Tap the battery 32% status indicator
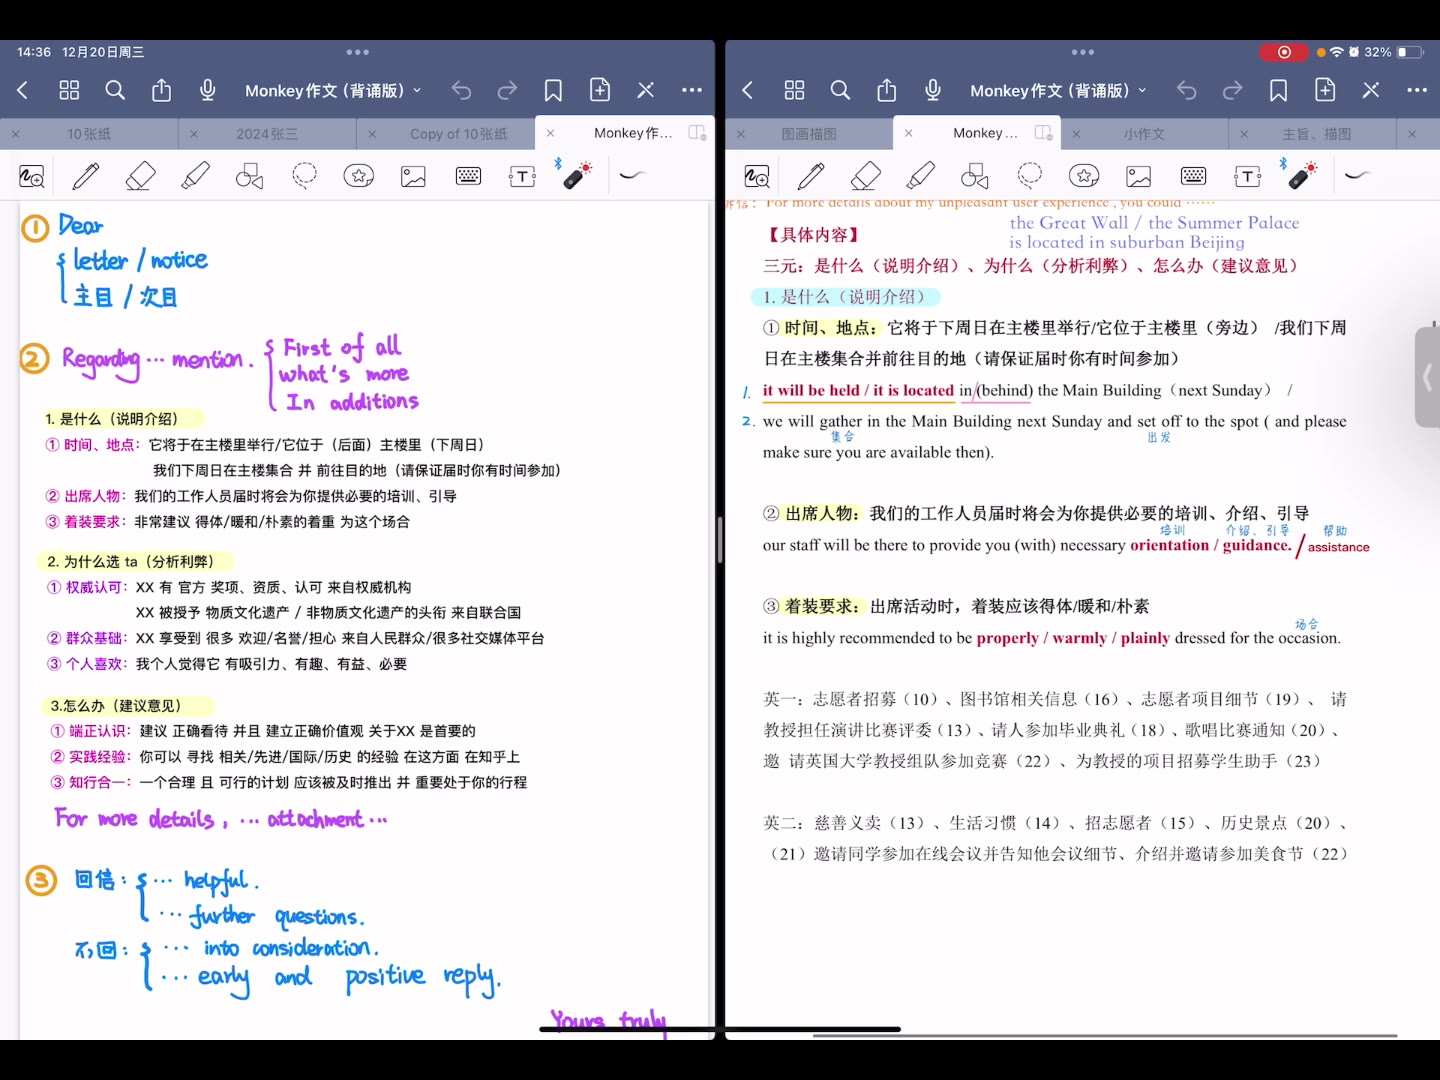The image size is (1440, 1080). pos(1393,52)
